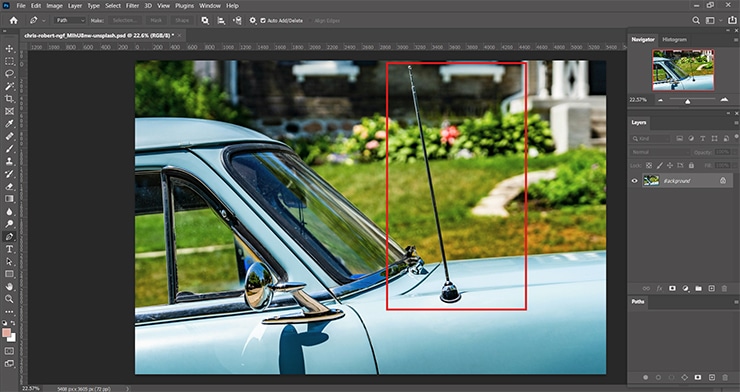Image resolution: width=740 pixels, height=392 pixels.
Task: Open Layers panel menu
Action: point(736,122)
